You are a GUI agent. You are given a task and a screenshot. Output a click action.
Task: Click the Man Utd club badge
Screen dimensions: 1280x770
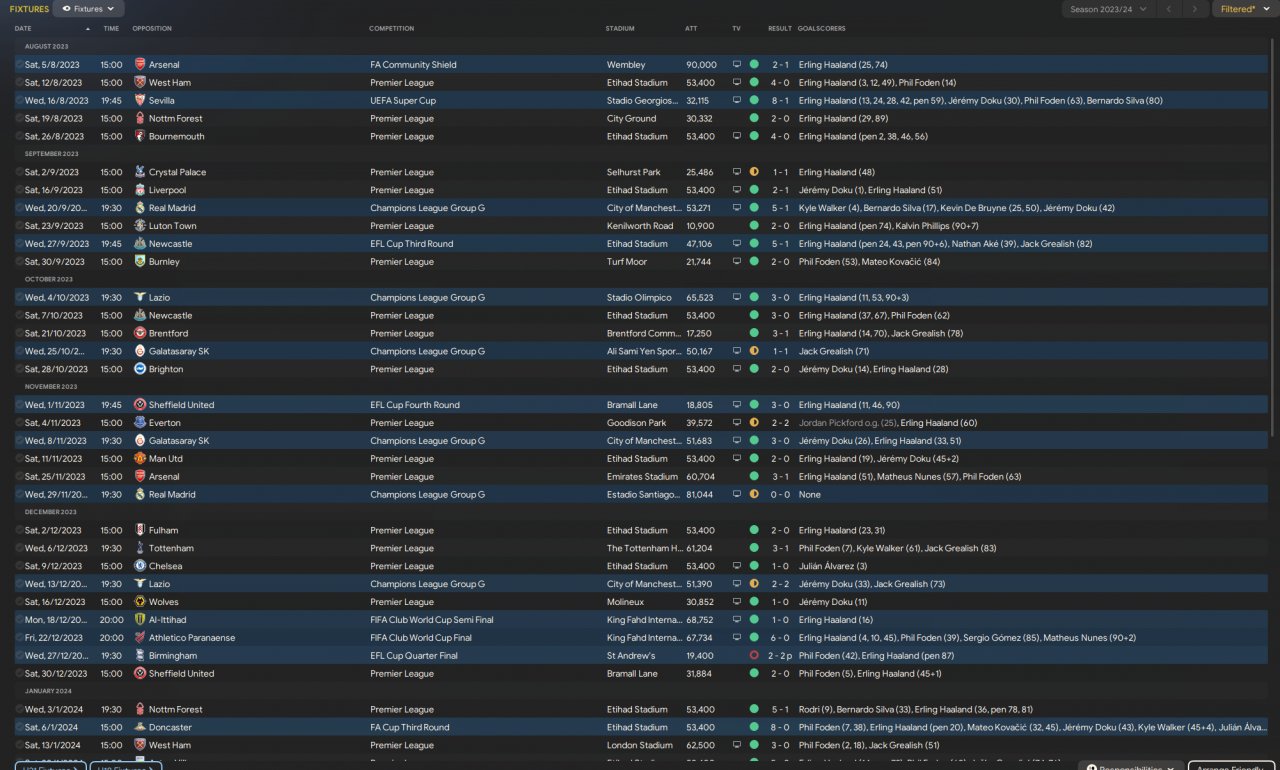tap(140, 459)
